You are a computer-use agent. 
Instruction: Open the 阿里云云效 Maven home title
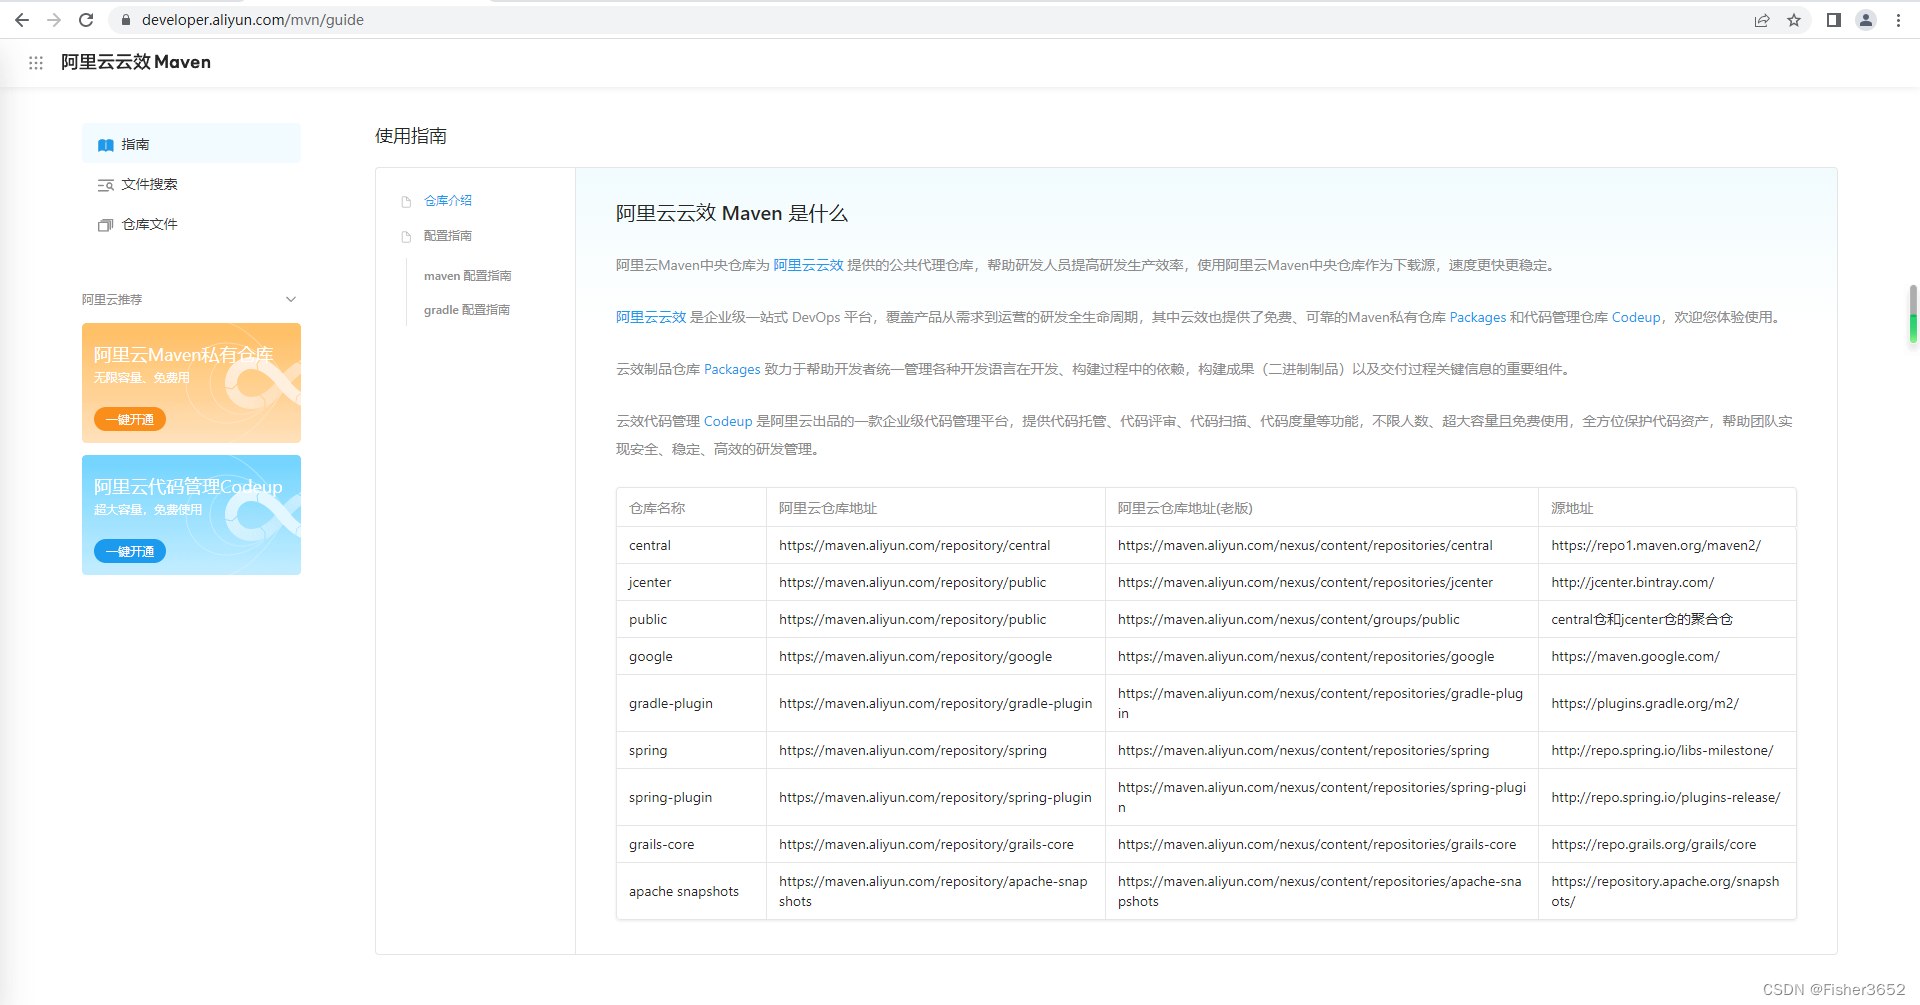pyautogui.click(x=136, y=62)
